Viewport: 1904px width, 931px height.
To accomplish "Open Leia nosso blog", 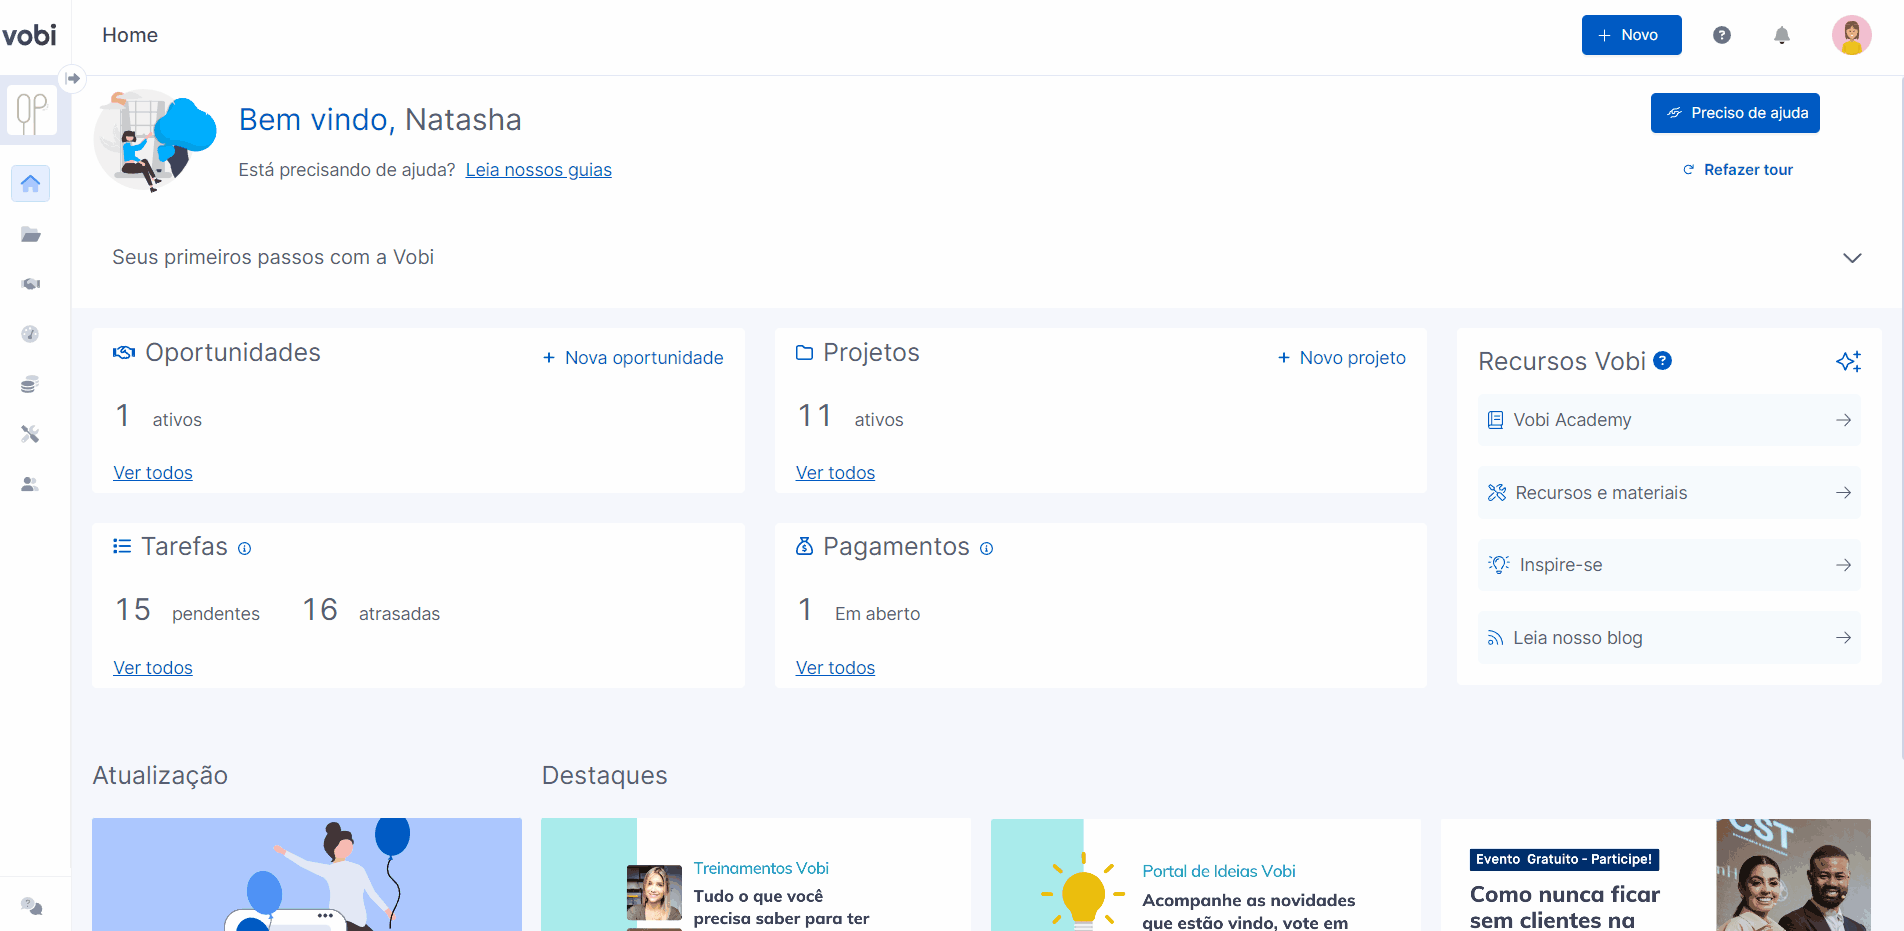I will point(1669,638).
